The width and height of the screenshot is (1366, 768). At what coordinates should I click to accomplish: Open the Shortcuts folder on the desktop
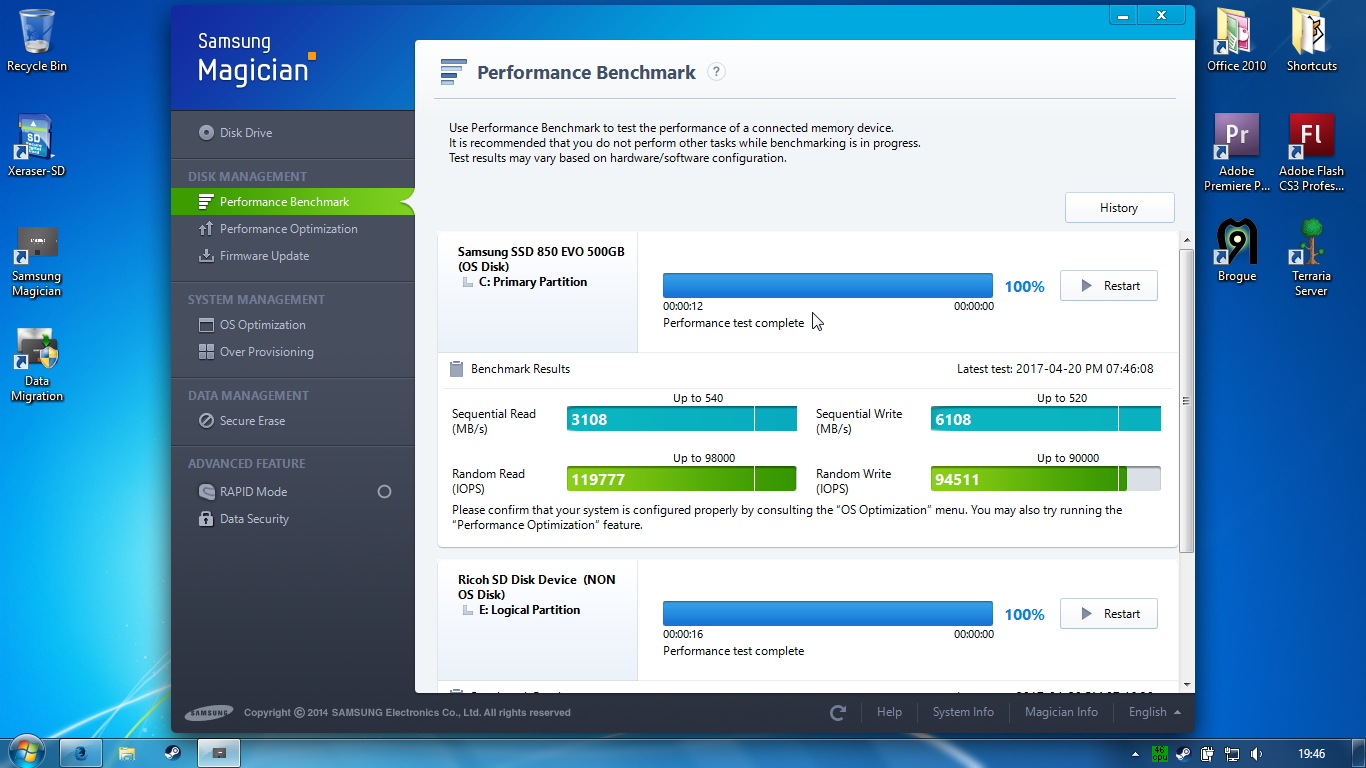point(1311,41)
